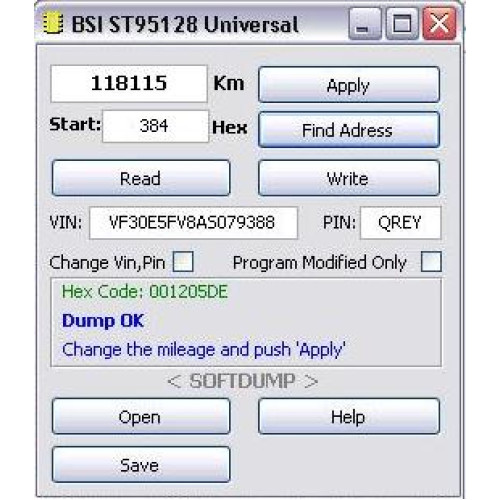Click the Apply button
Image resolution: width=500 pixels, height=500 pixels.
tap(349, 85)
